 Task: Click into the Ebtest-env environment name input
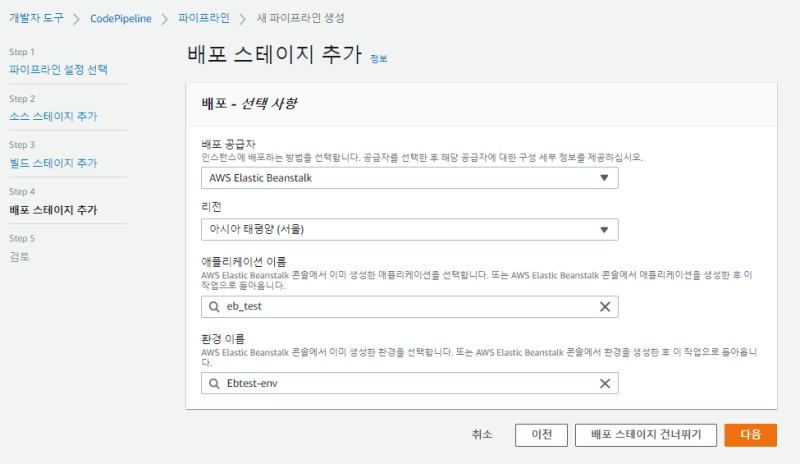pyautogui.click(x=400, y=384)
